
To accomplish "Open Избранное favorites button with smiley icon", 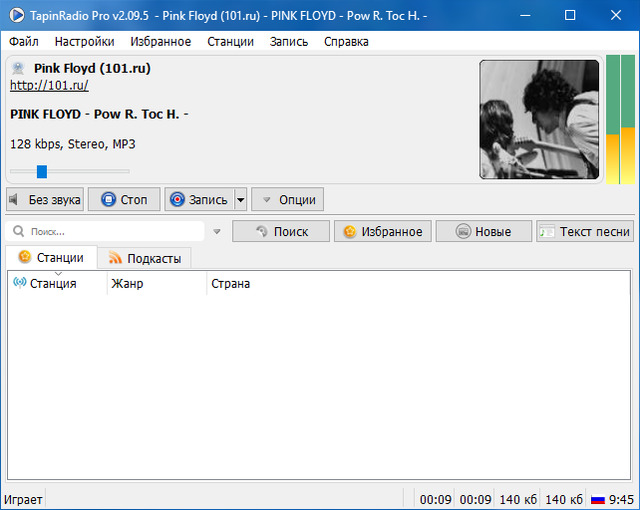I will (x=383, y=231).
